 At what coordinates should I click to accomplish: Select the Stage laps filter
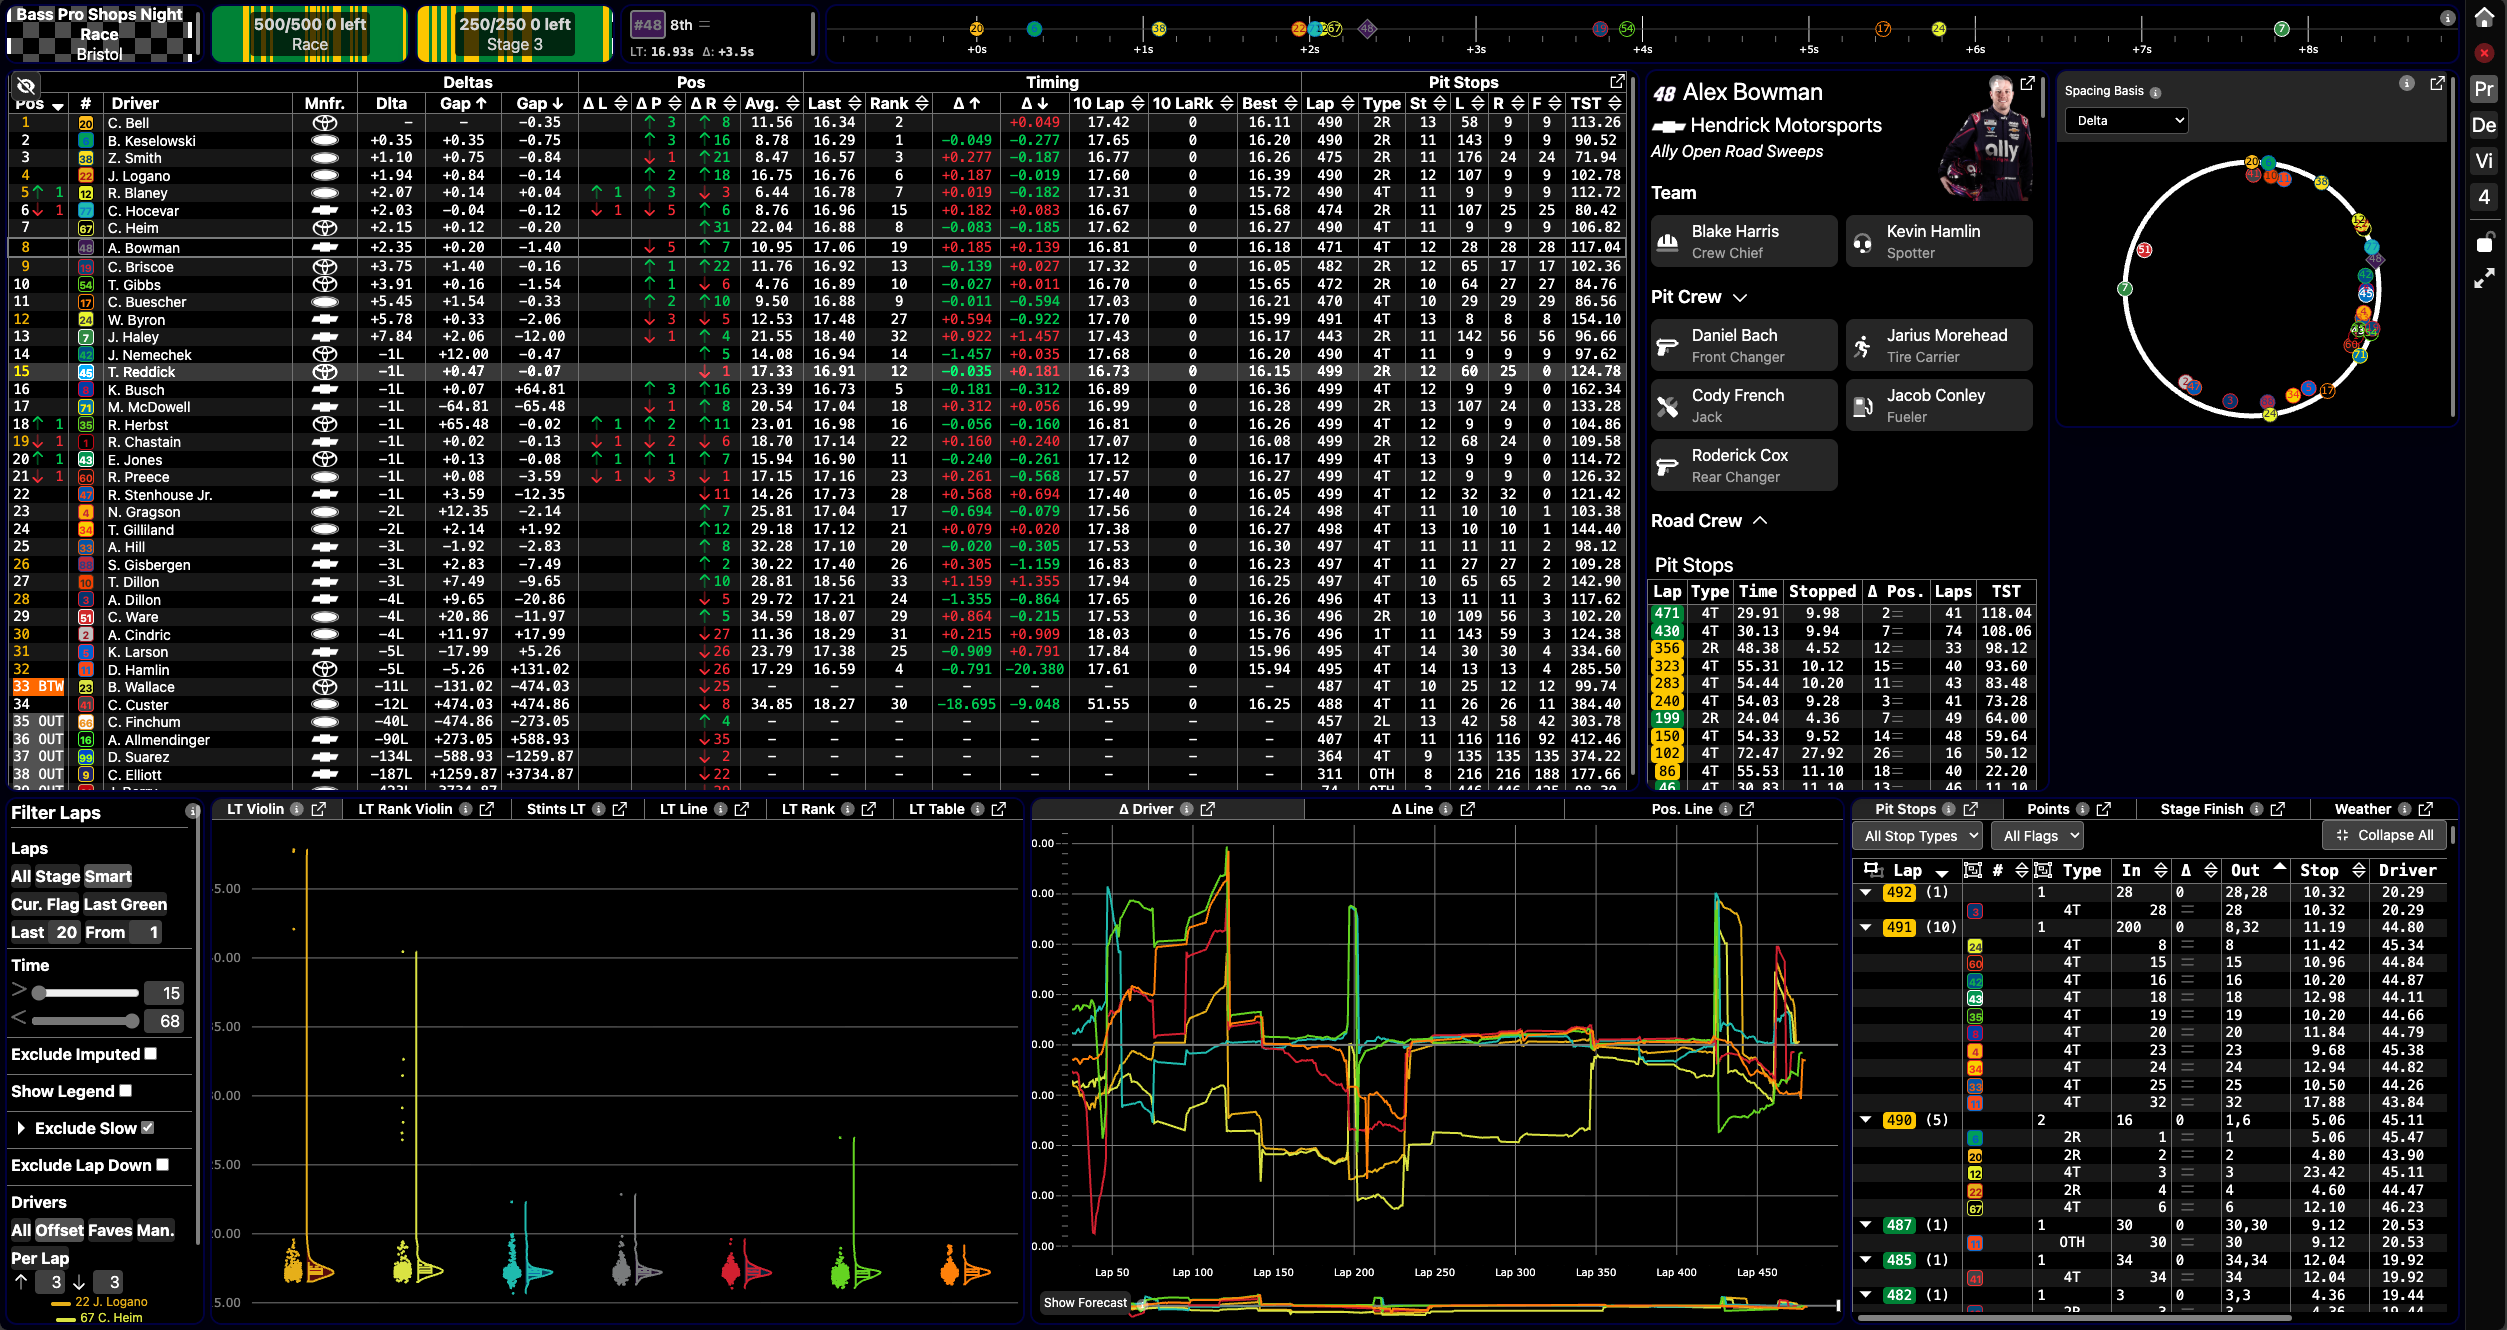[x=57, y=876]
